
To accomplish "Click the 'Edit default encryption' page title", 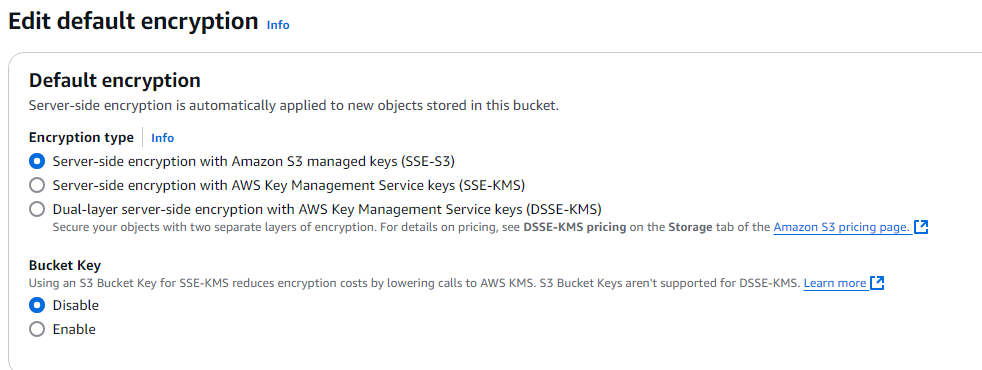I will click(133, 21).
